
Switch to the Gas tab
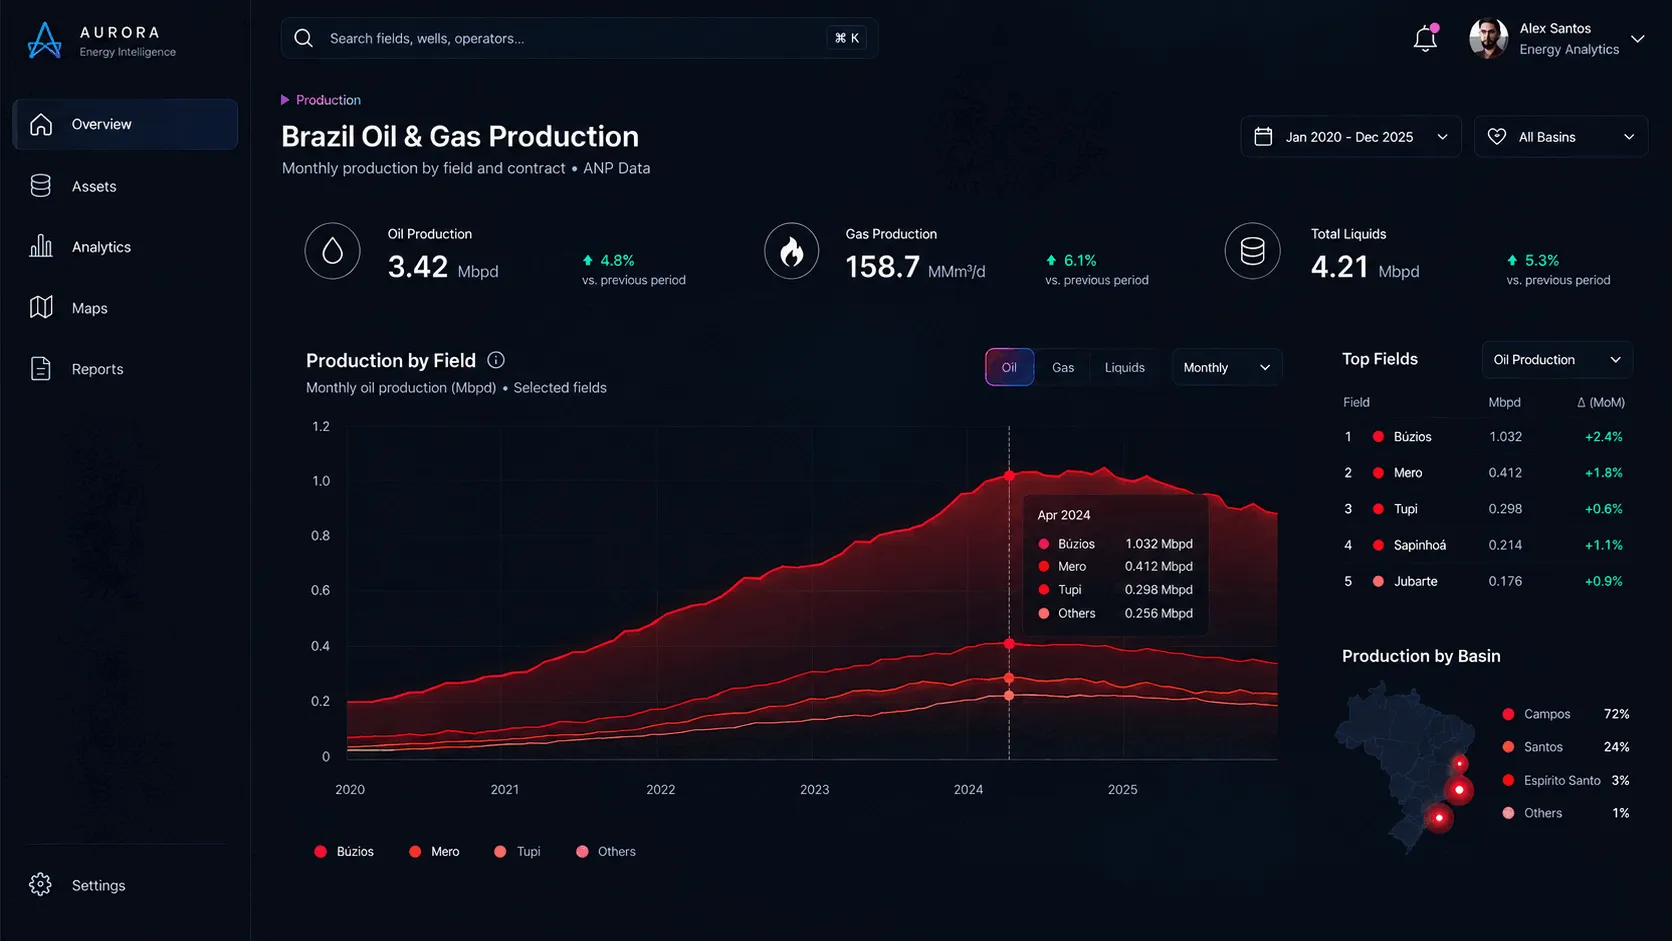pyautogui.click(x=1063, y=367)
